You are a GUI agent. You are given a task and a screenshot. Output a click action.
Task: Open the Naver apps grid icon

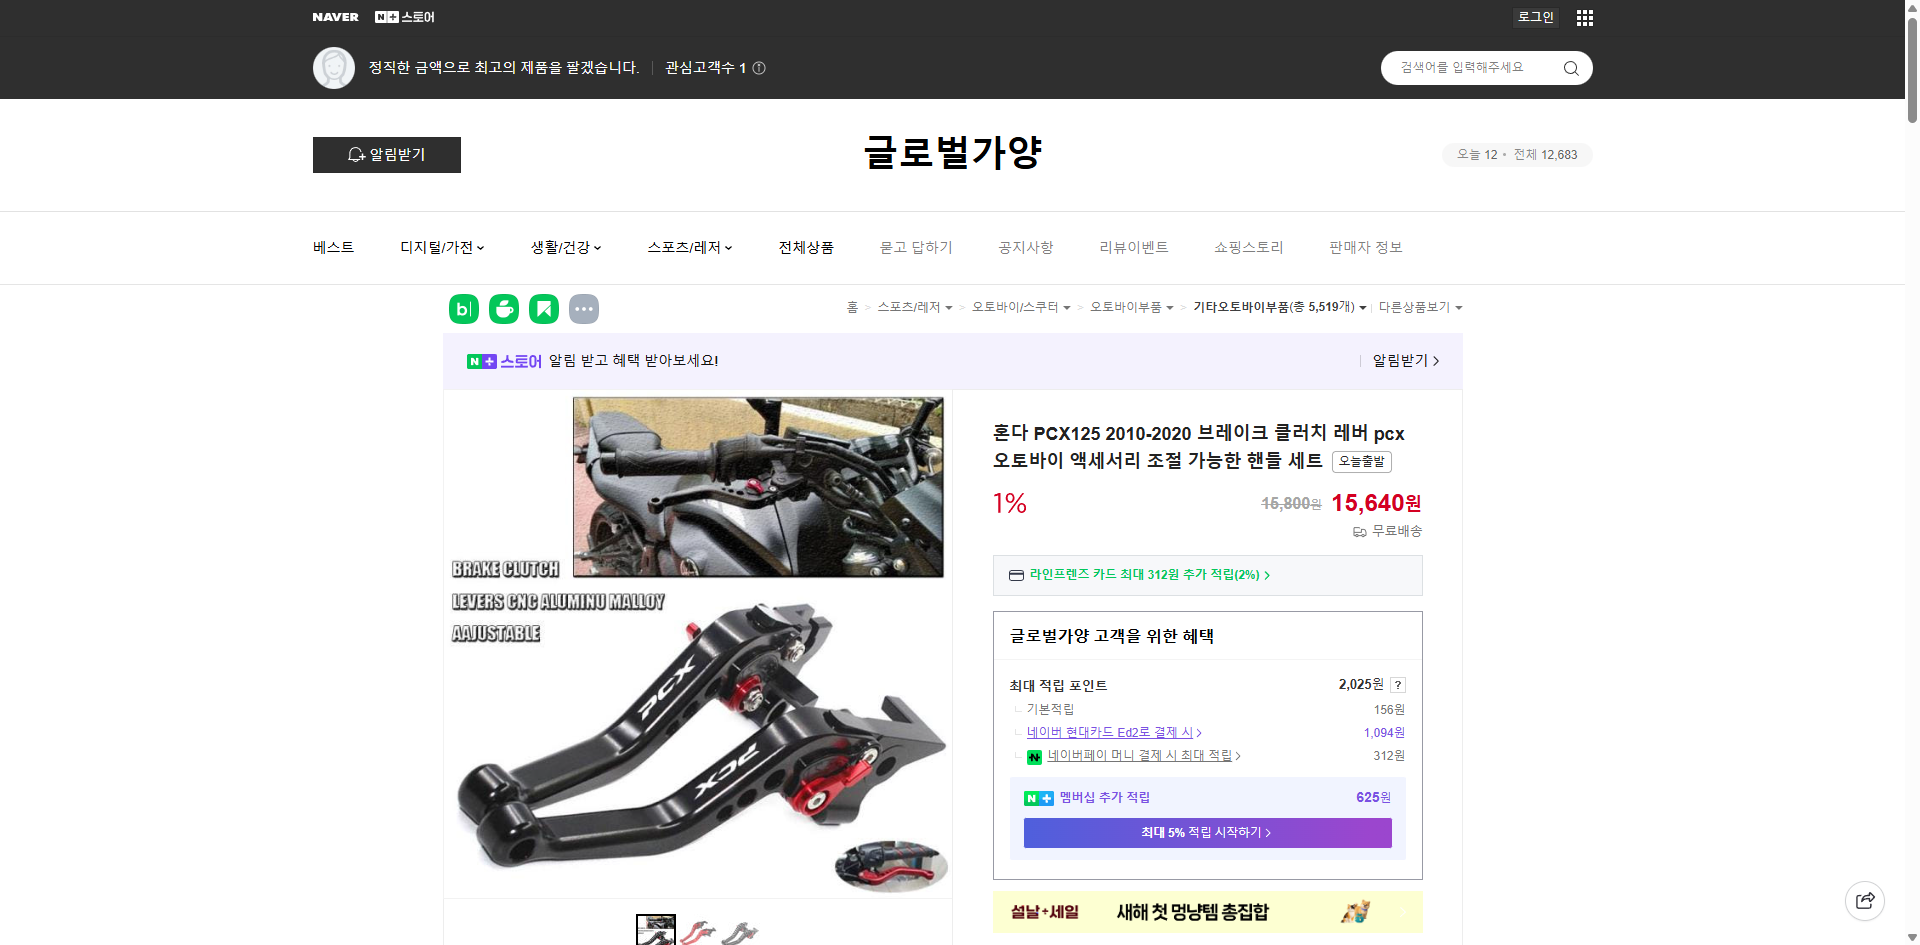pos(1584,17)
